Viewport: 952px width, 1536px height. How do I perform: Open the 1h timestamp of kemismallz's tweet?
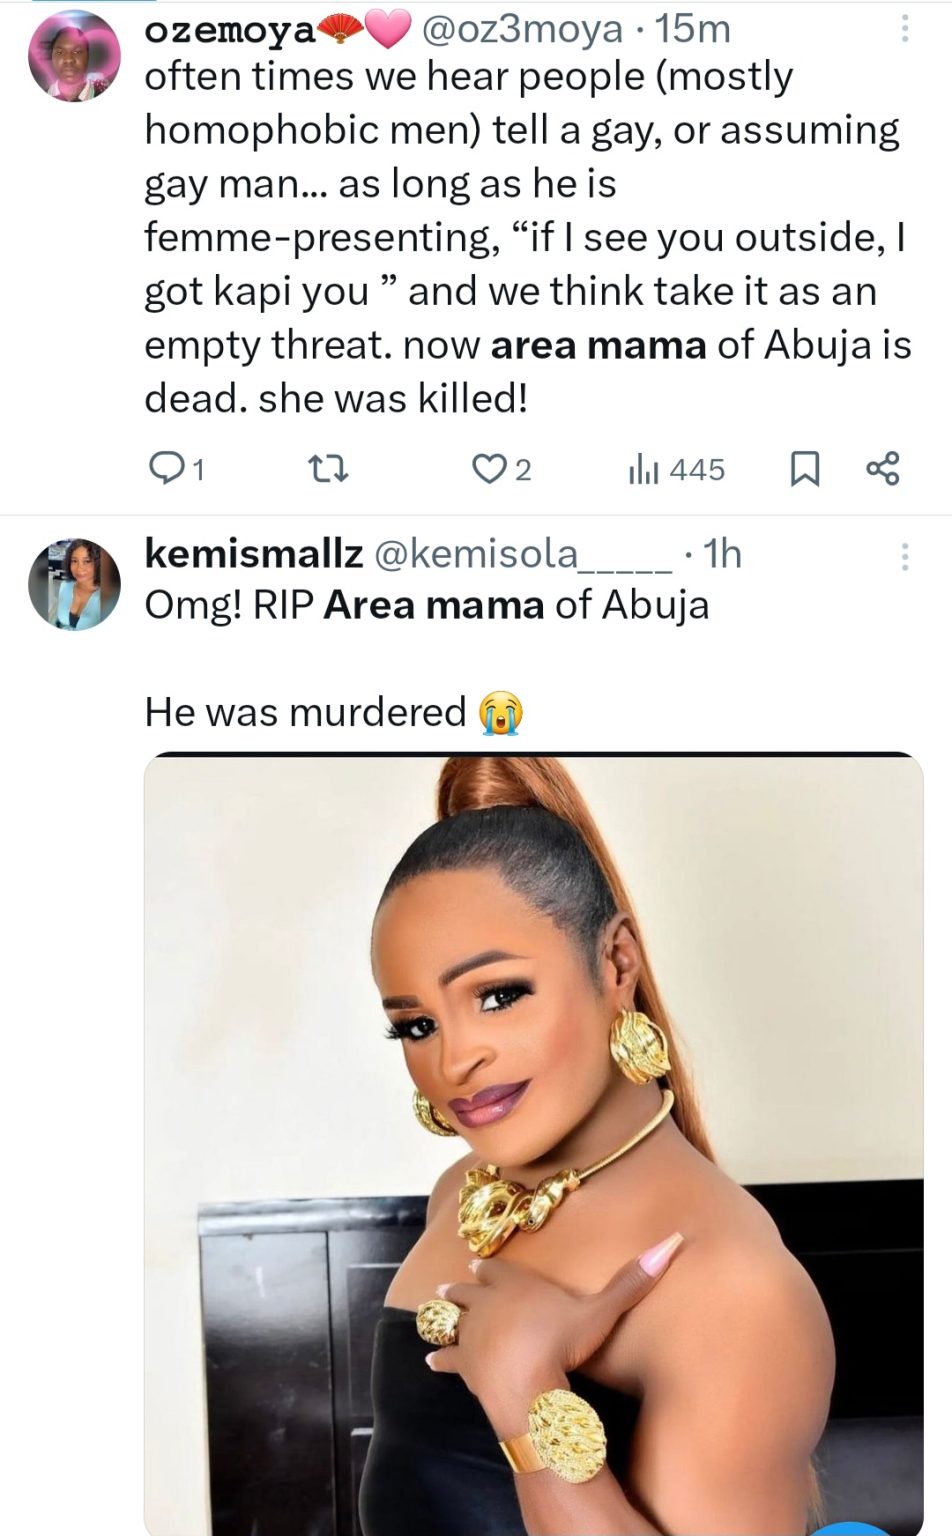[722, 554]
